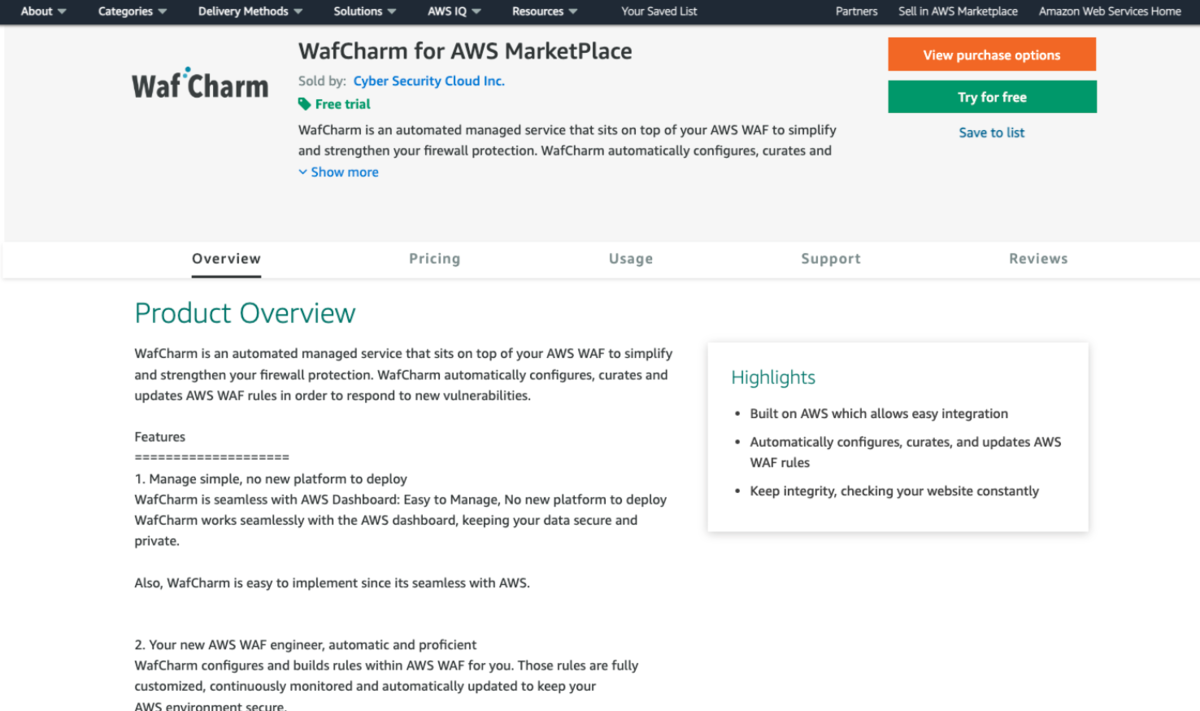Click the WafCharm logo image
This screenshot has width=1200, height=711.
pos(200,84)
